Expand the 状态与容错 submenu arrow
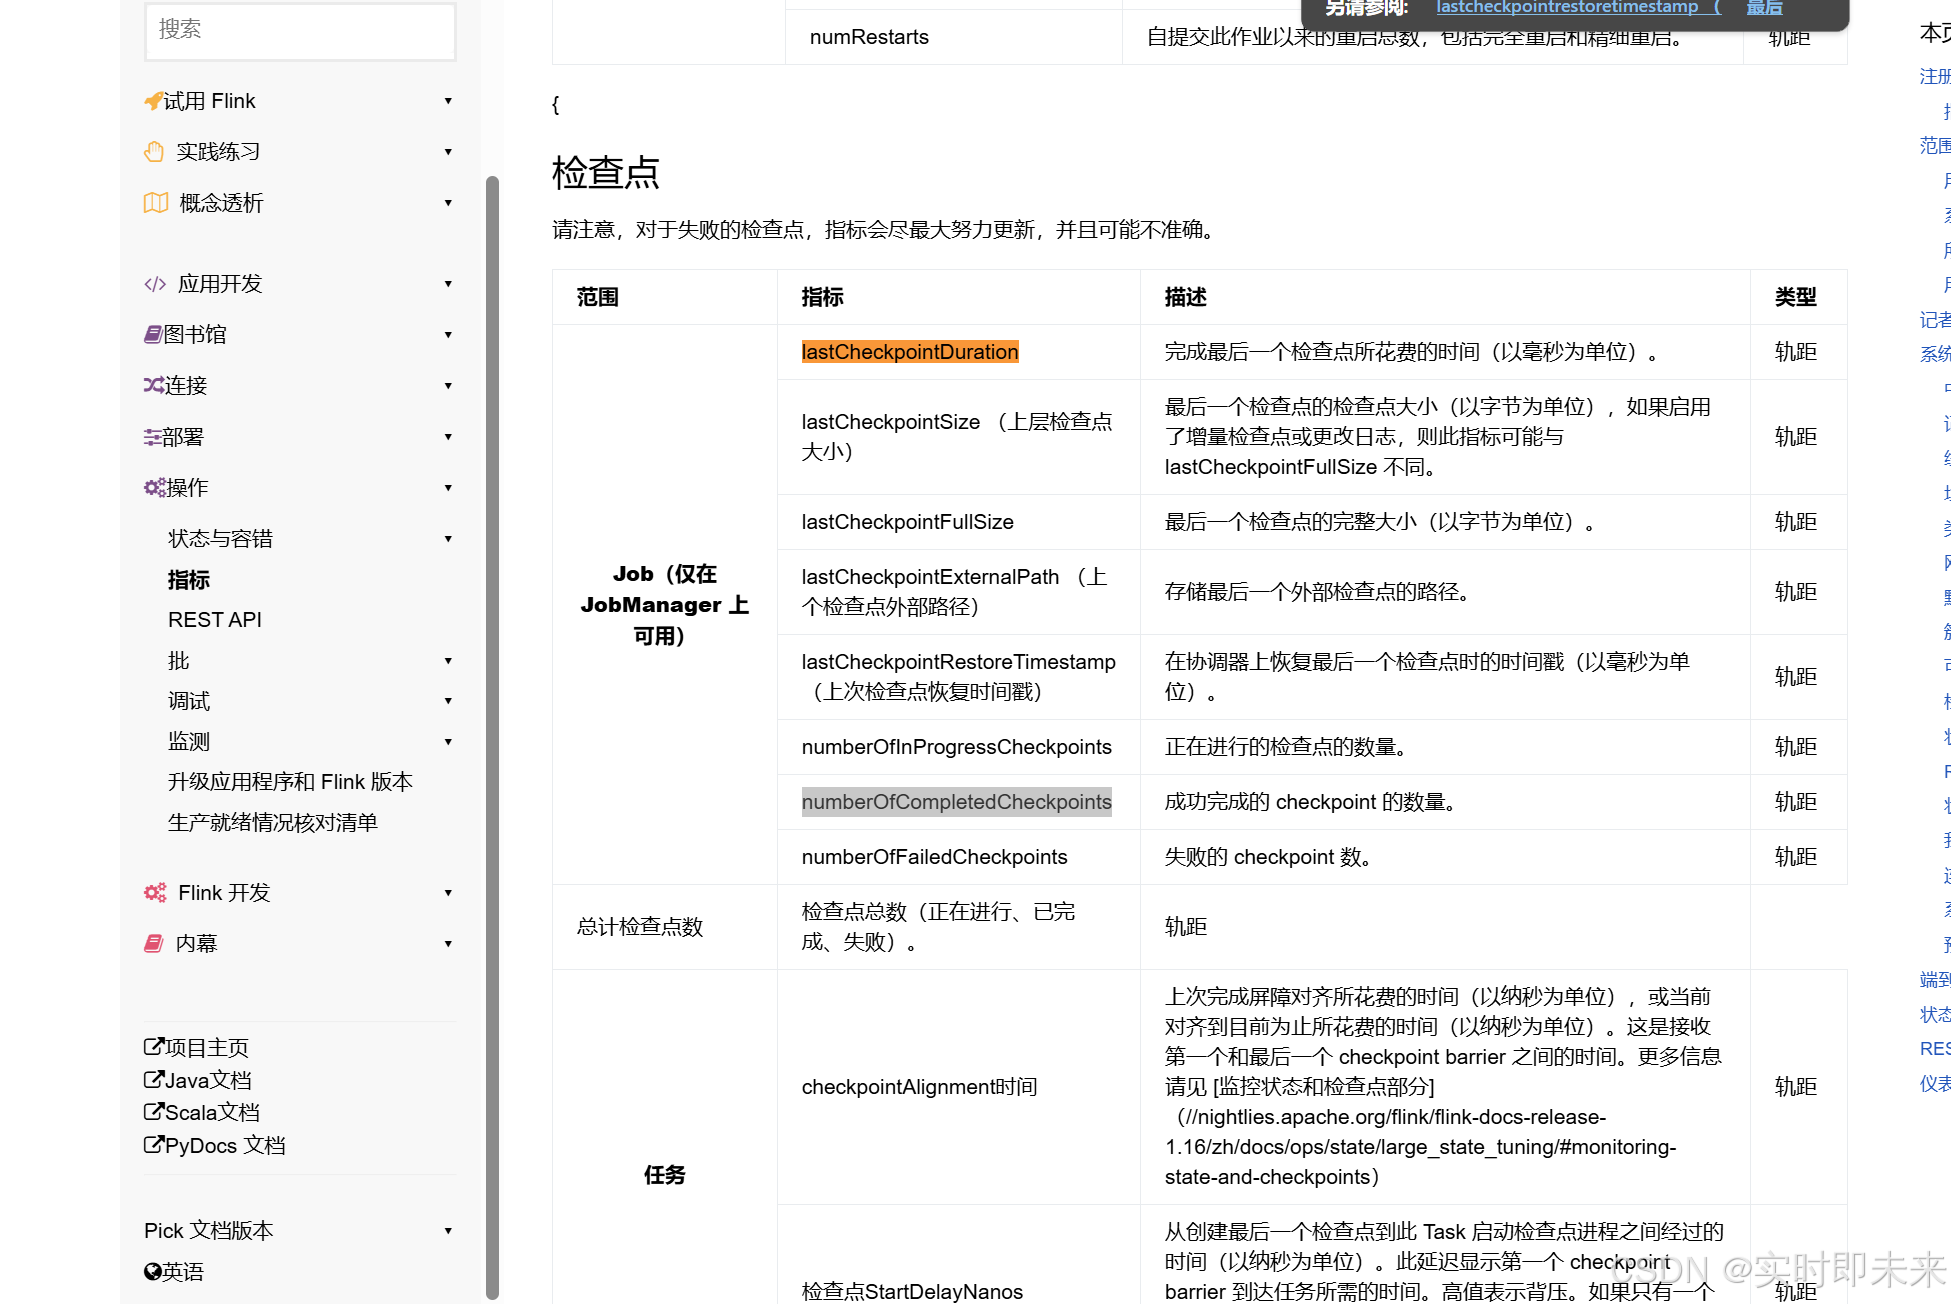Image resolution: width=1951 pixels, height=1304 pixels. tap(448, 539)
